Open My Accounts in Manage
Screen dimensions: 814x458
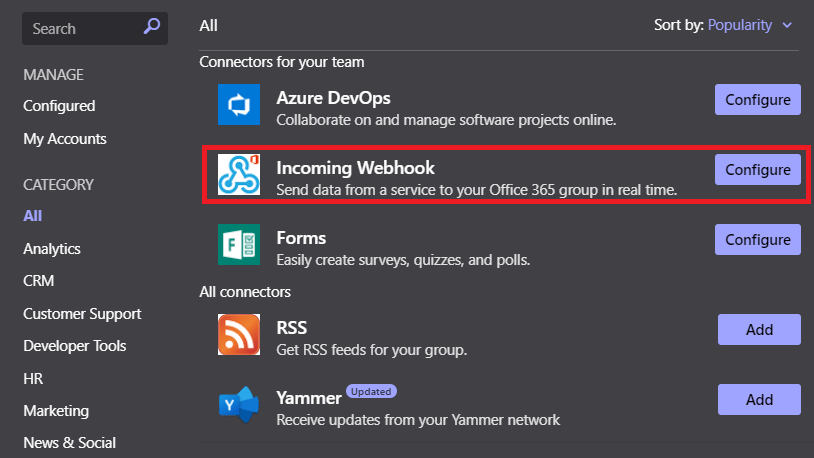[x=65, y=139]
